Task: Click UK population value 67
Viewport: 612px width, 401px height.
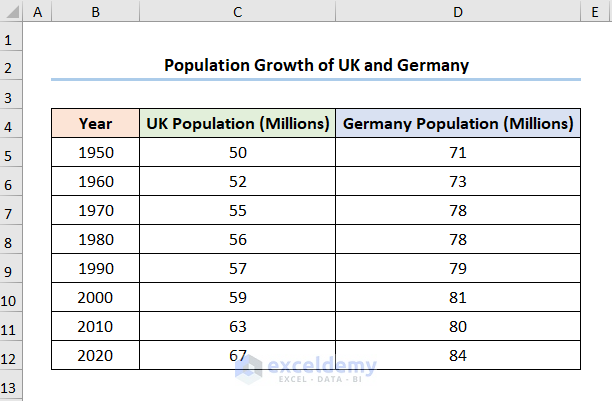Action: click(x=237, y=357)
